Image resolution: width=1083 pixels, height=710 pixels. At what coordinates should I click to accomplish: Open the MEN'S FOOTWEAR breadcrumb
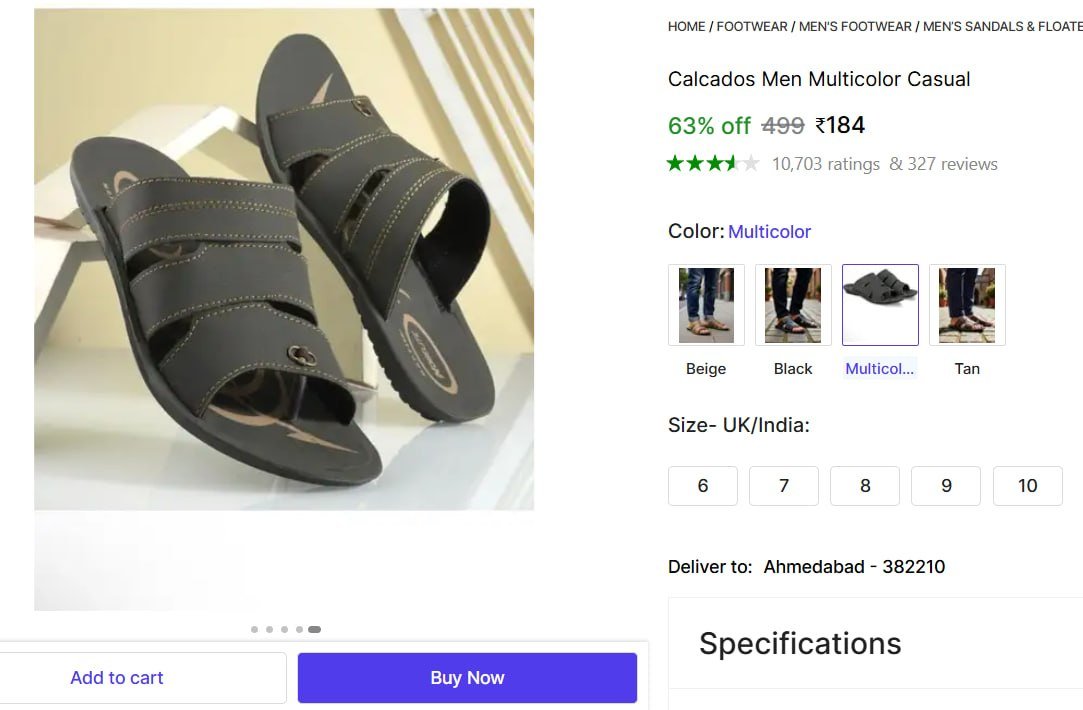pyautogui.click(x=855, y=26)
